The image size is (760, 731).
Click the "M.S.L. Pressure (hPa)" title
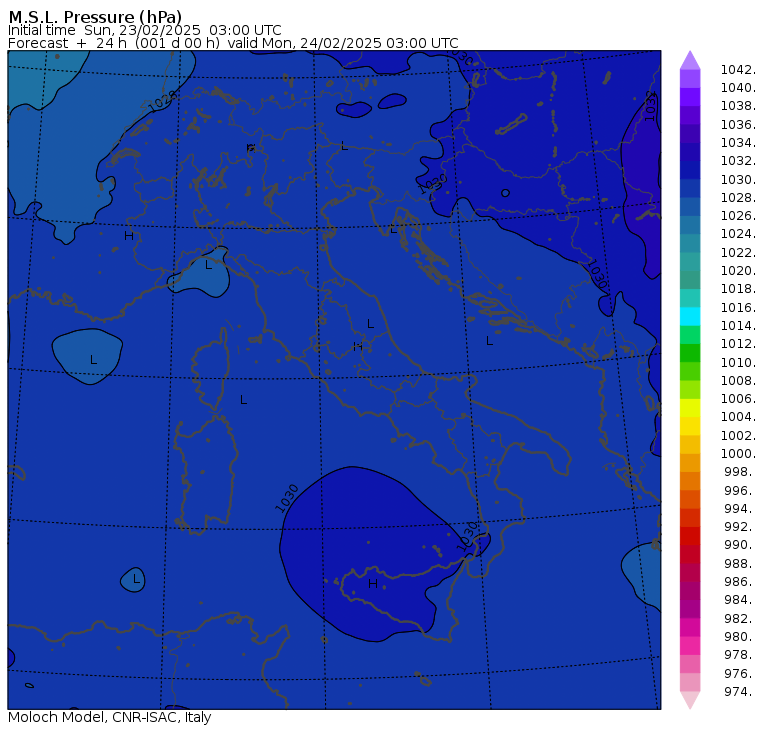click(95, 17)
